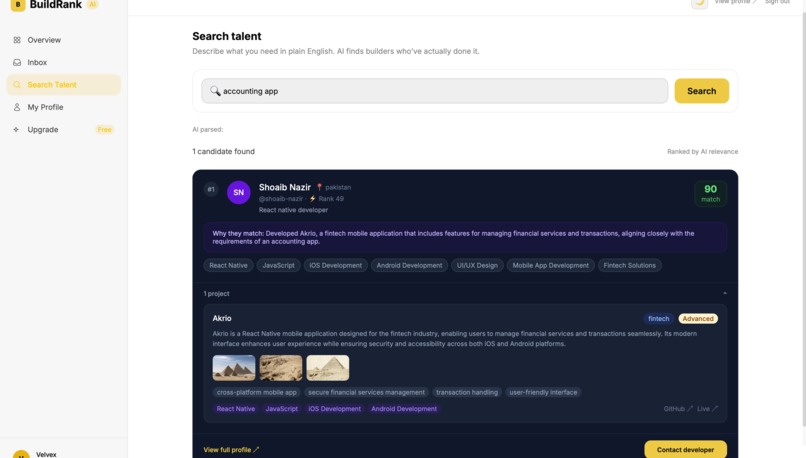The image size is (806, 458).
Task: Click the SN avatar of Shoaib Nazir
Action: click(x=239, y=192)
